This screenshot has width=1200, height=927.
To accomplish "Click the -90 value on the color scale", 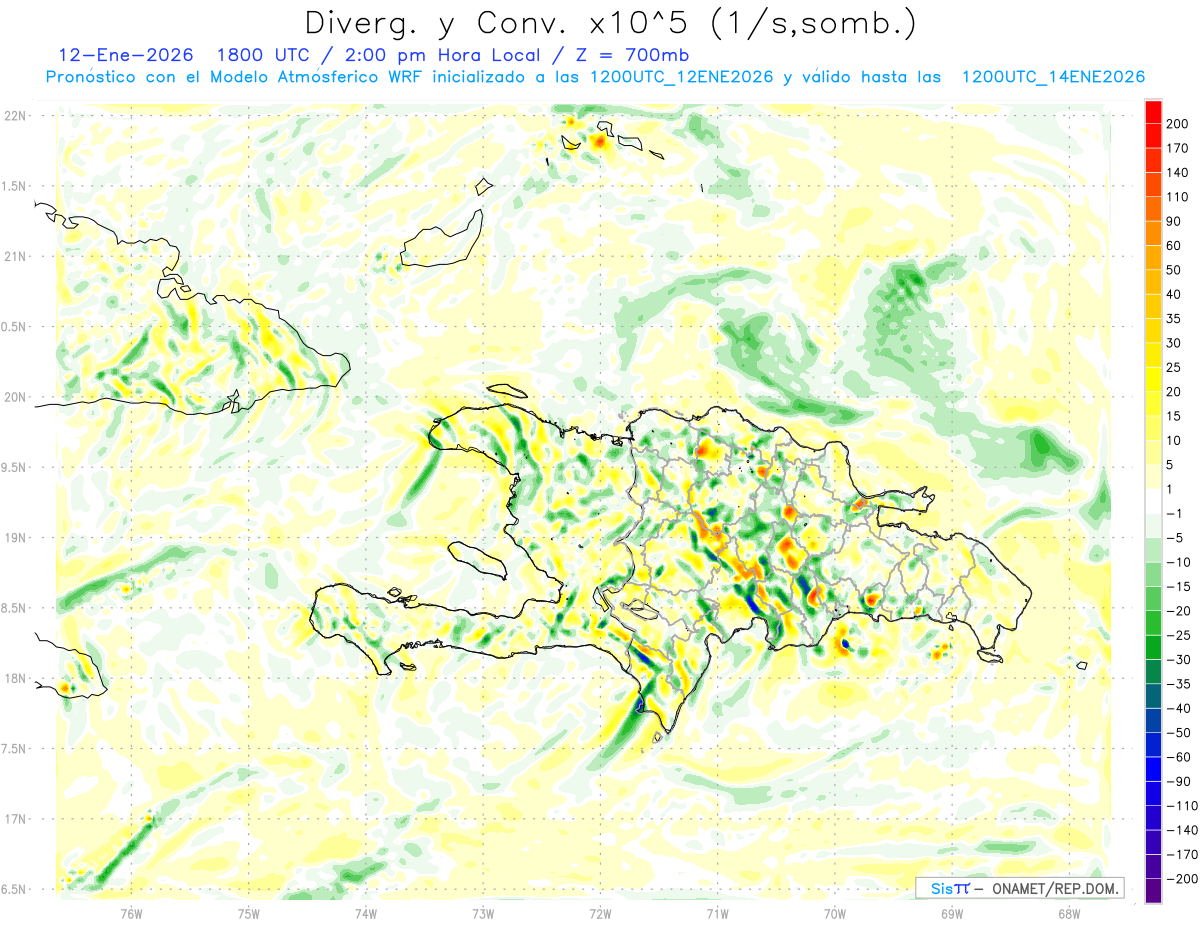I will pyautogui.click(x=1178, y=781).
